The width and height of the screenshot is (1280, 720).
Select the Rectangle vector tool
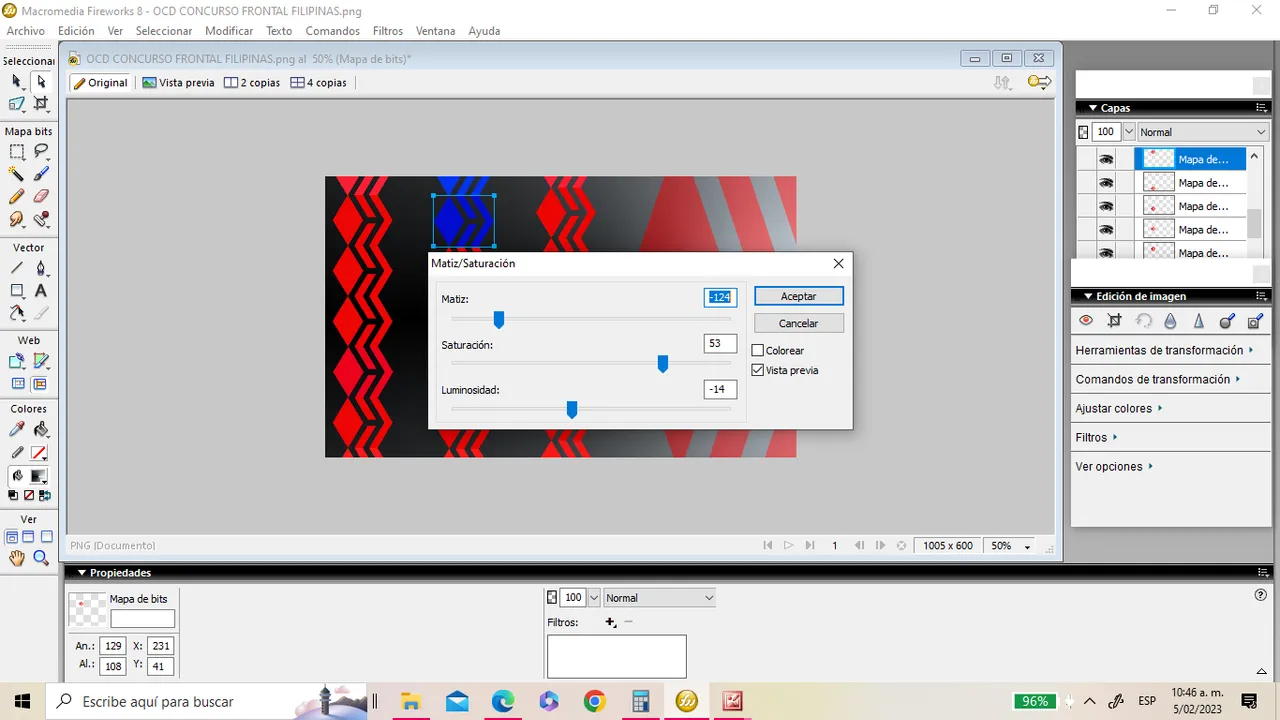17,290
